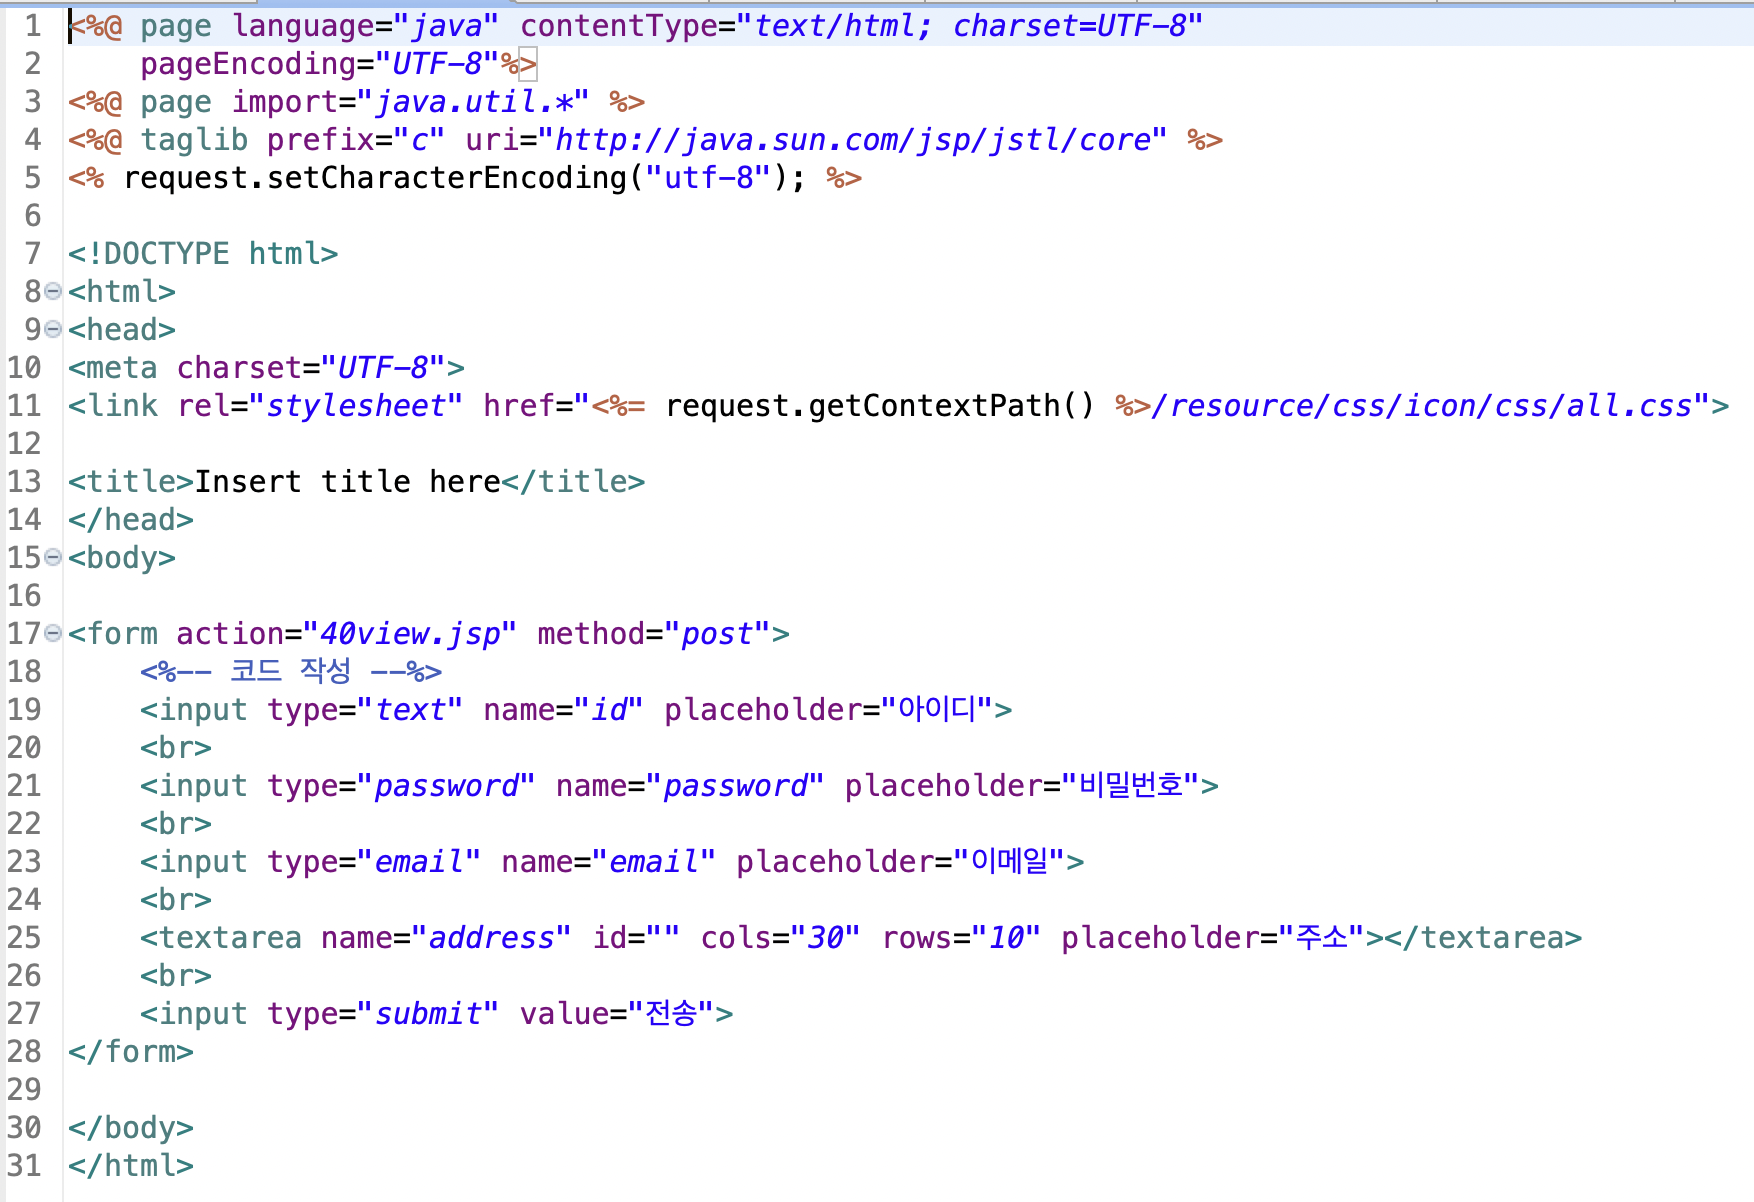Click 'stylesheet' rel value on line 11
Screen dimensions: 1754x1202
pyautogui.click(x=355, y=406)
